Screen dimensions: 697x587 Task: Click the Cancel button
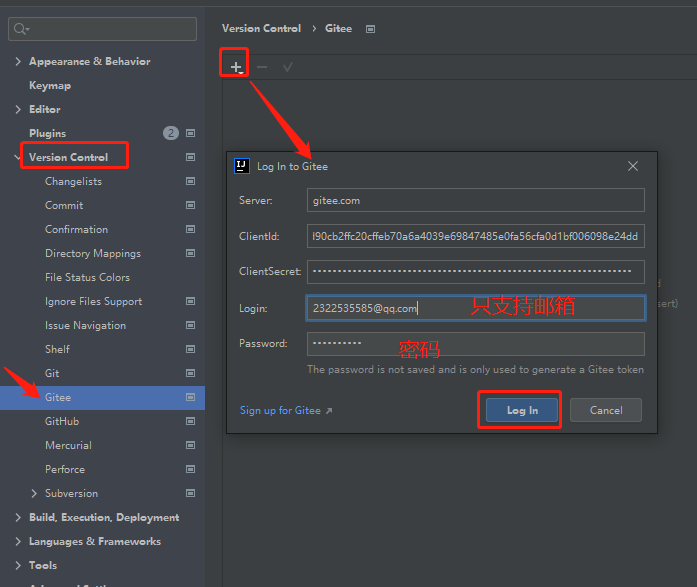click(x=605, y=410)
